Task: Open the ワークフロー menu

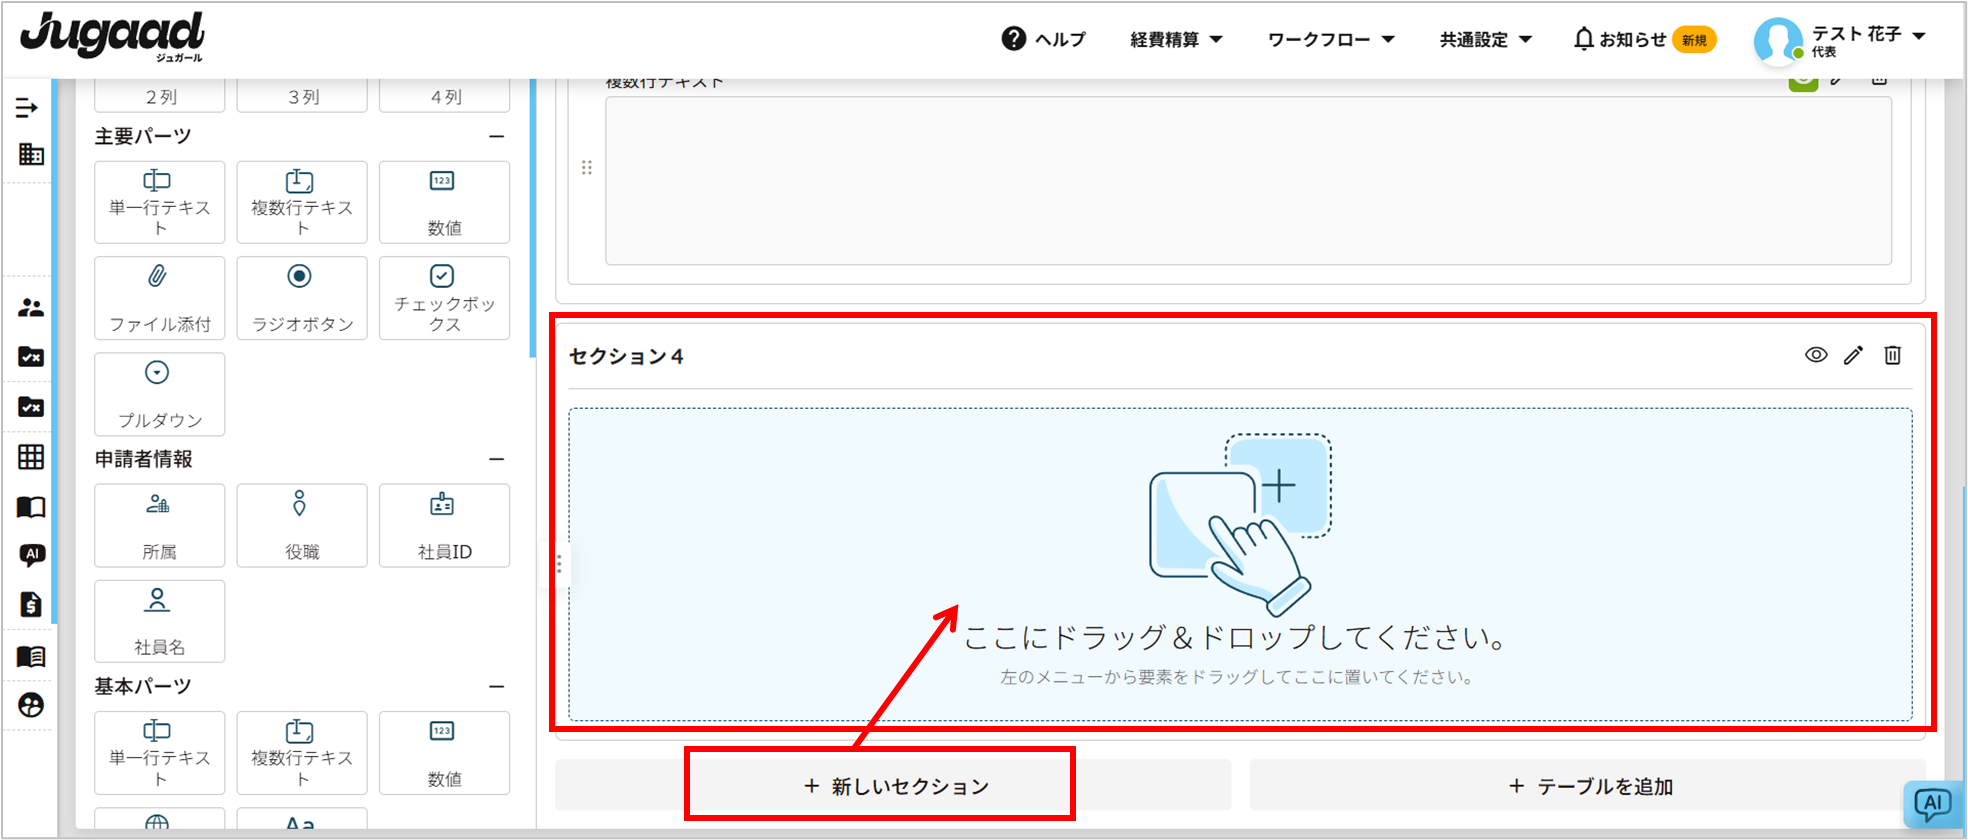Action: (1330, 39)
